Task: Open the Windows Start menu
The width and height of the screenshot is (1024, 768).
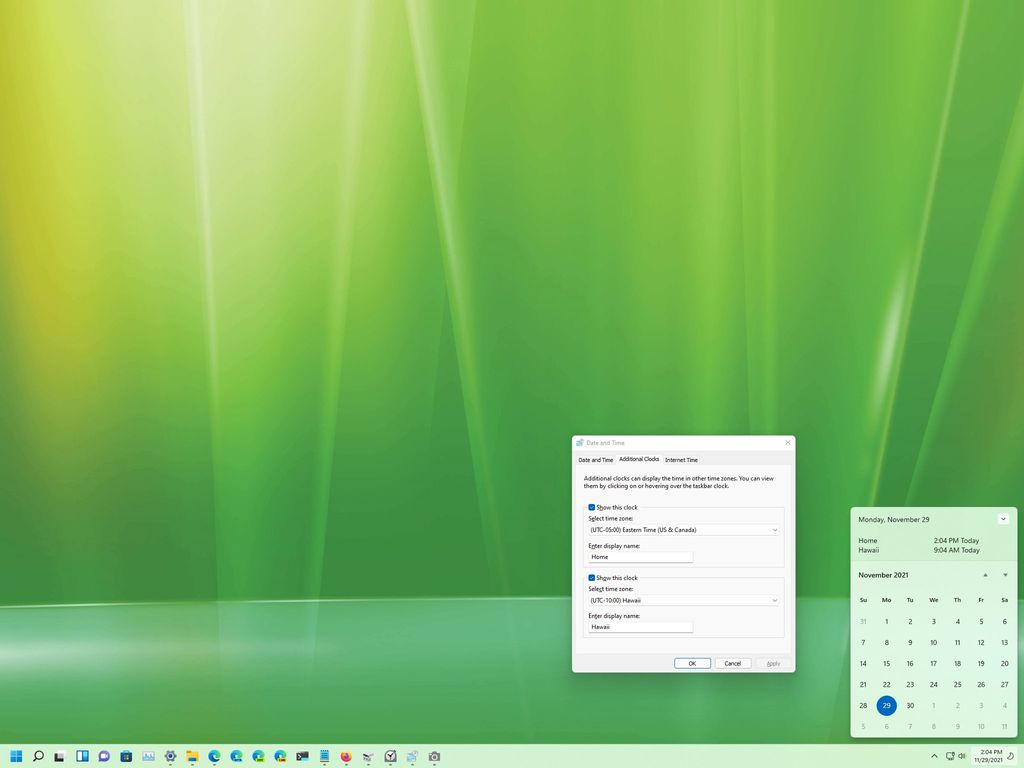Action: 17,756
